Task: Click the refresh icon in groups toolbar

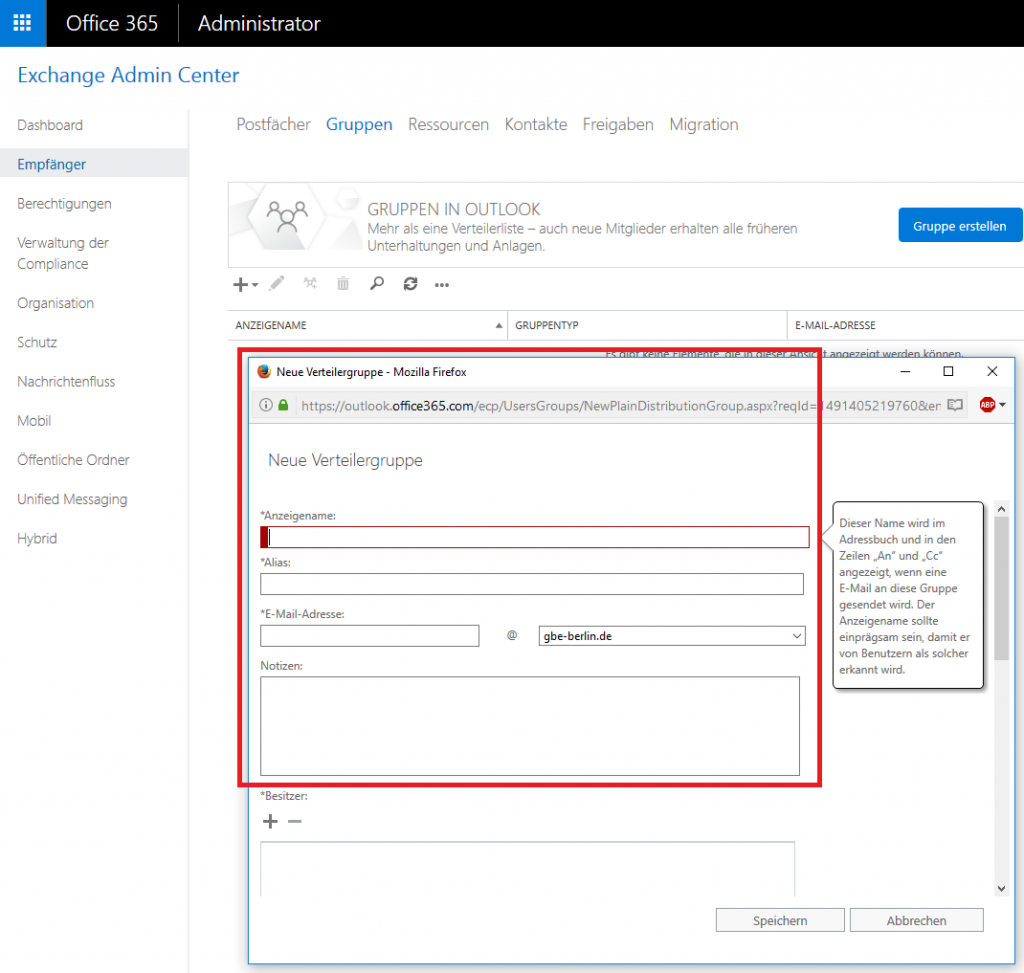Action: point(410,283)
